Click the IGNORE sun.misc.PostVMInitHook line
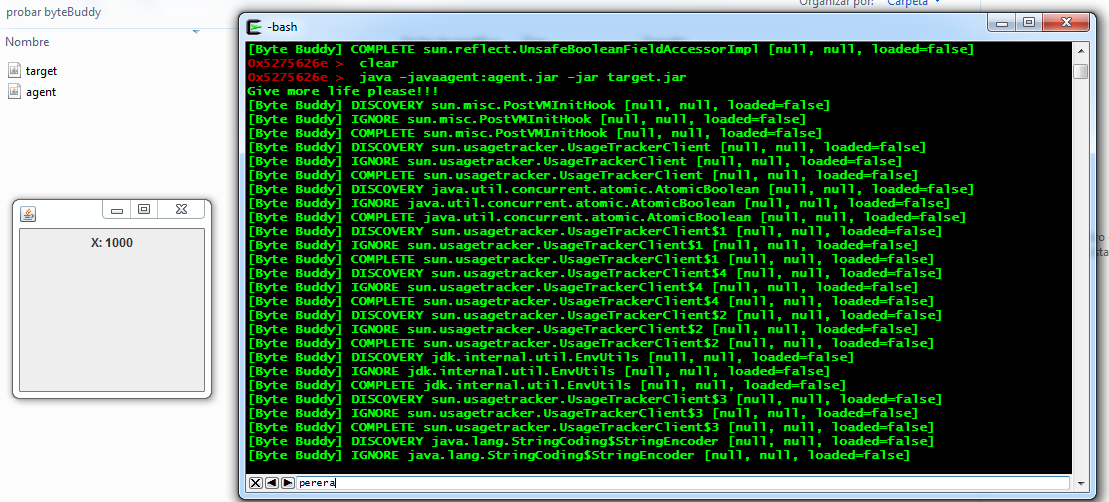Viewport: 1109px width, 502px height. [527, 119]
